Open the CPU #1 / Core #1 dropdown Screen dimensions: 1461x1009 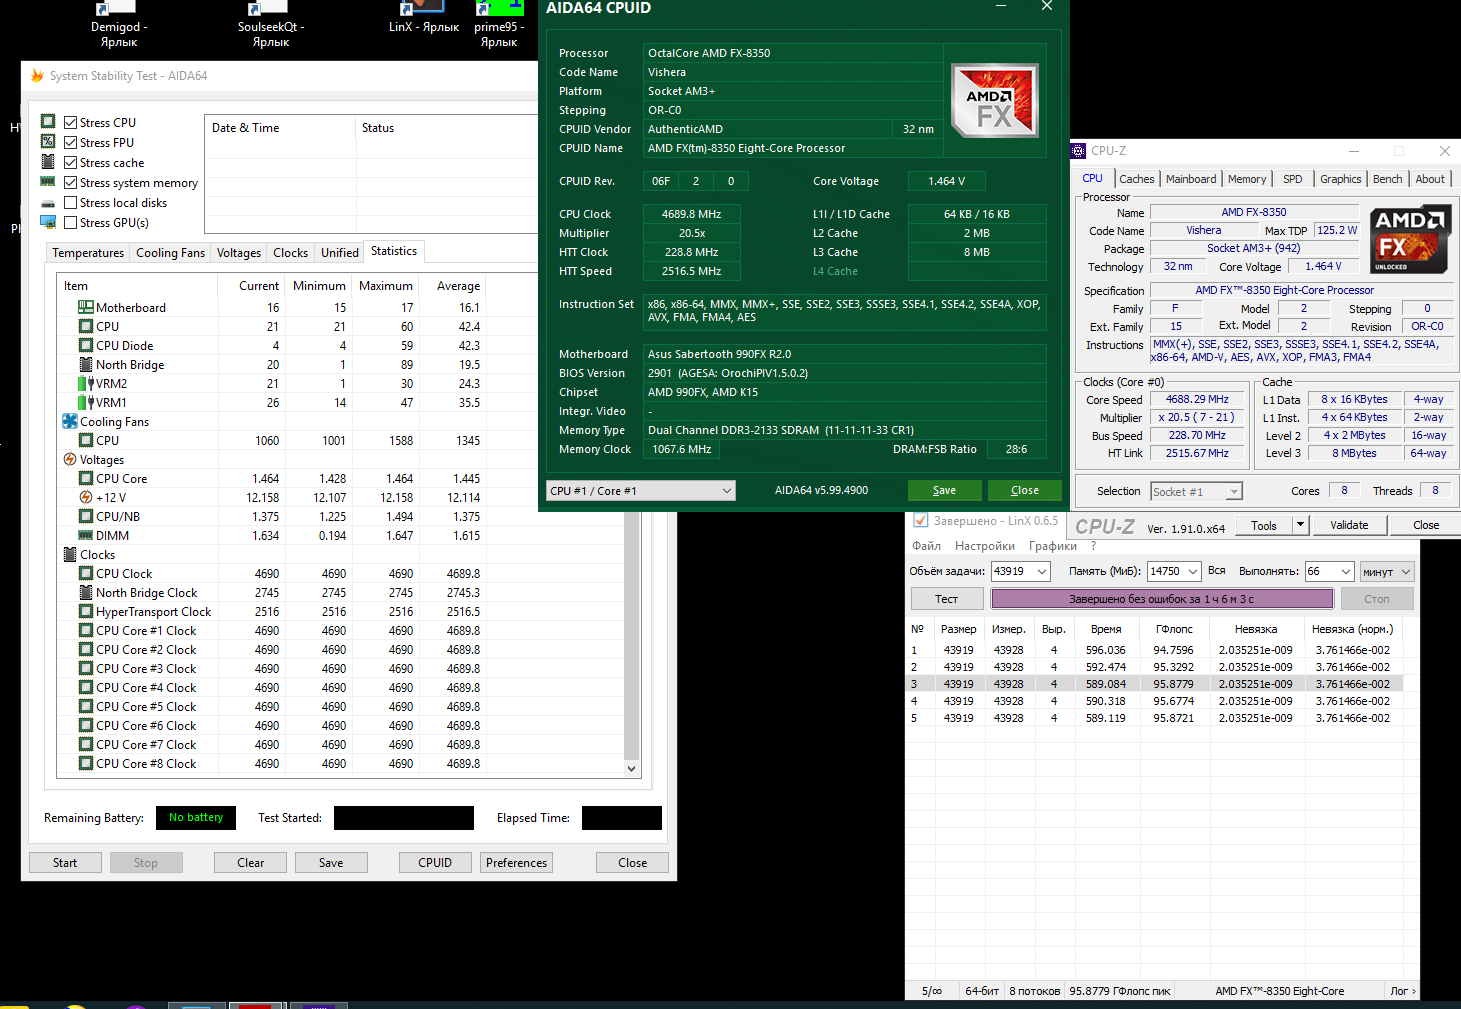(x=641, y=491)
